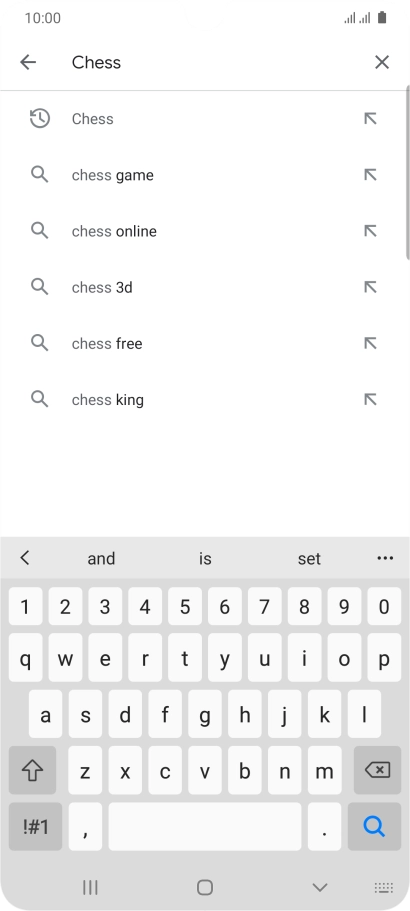
Task: Pick the 'and' word prediction
Action: [101, 558]
